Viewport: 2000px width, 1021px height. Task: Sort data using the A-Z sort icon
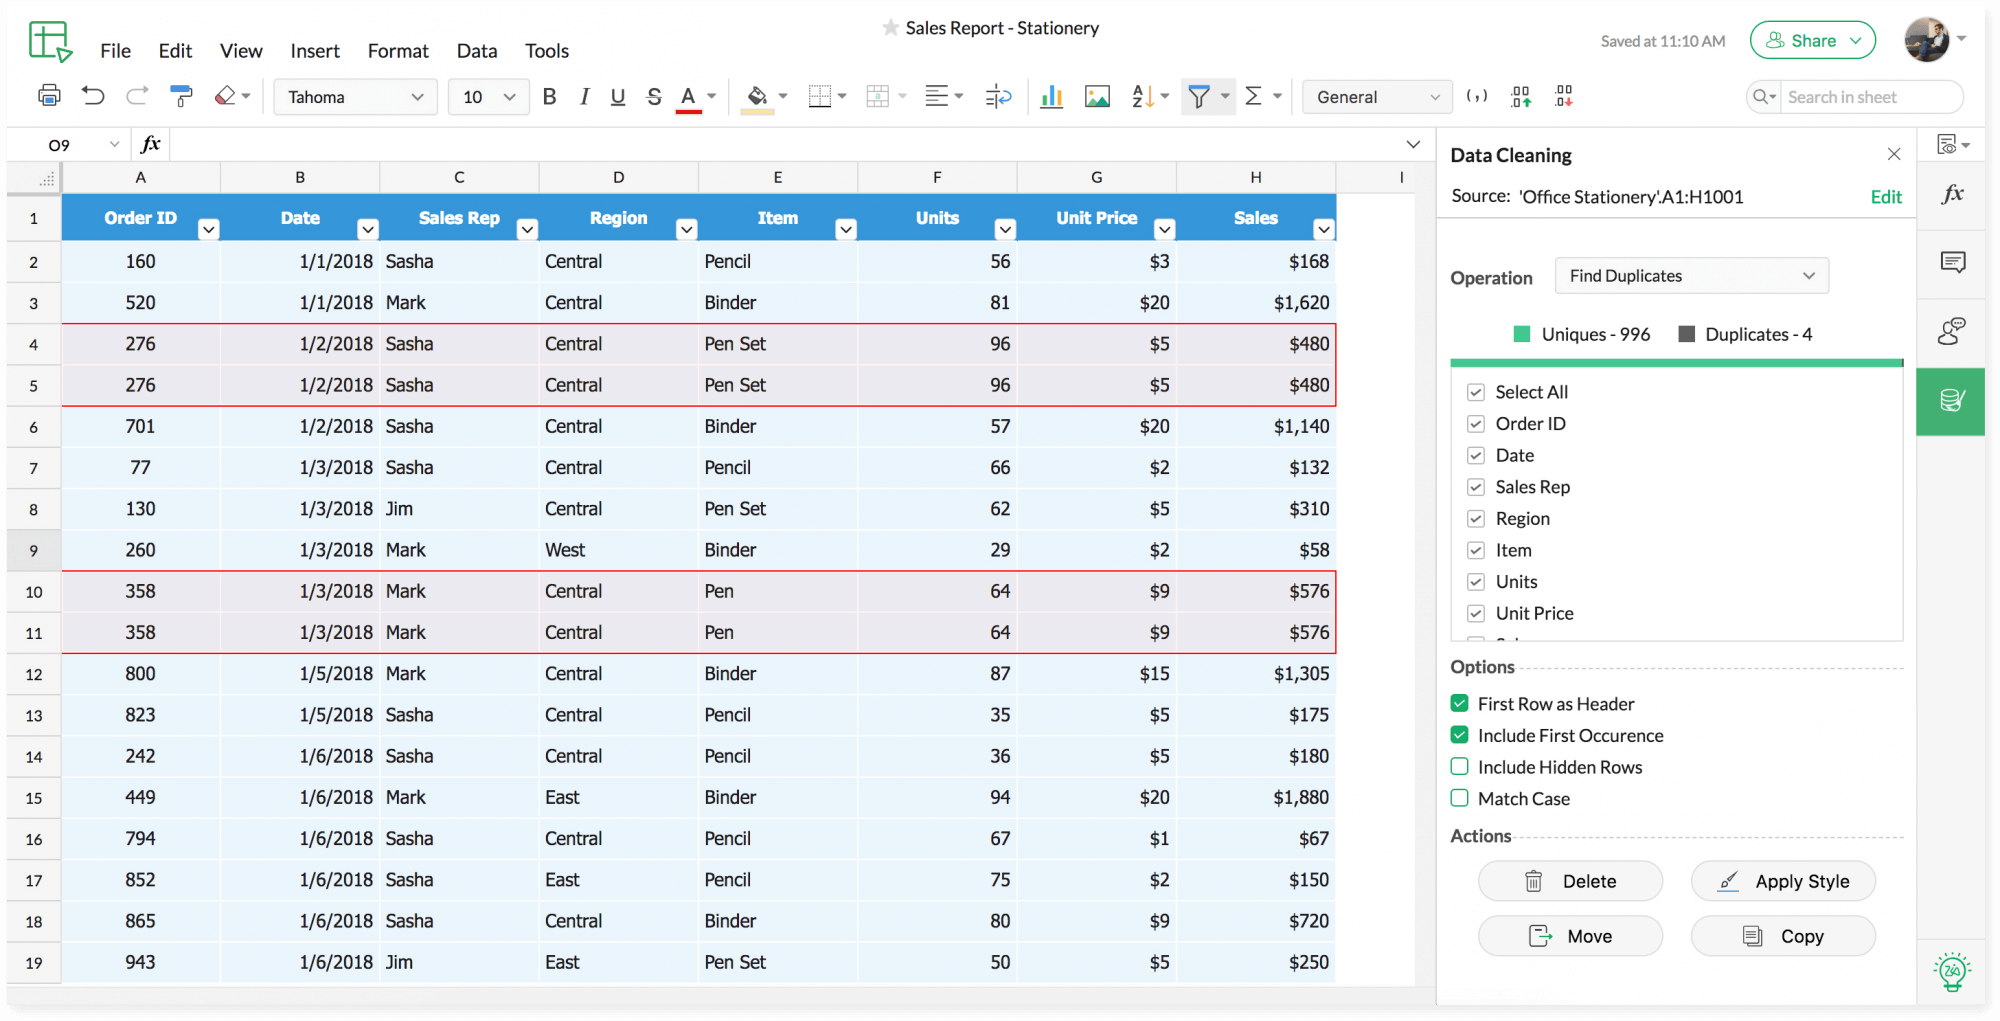tap(1143, 96)
